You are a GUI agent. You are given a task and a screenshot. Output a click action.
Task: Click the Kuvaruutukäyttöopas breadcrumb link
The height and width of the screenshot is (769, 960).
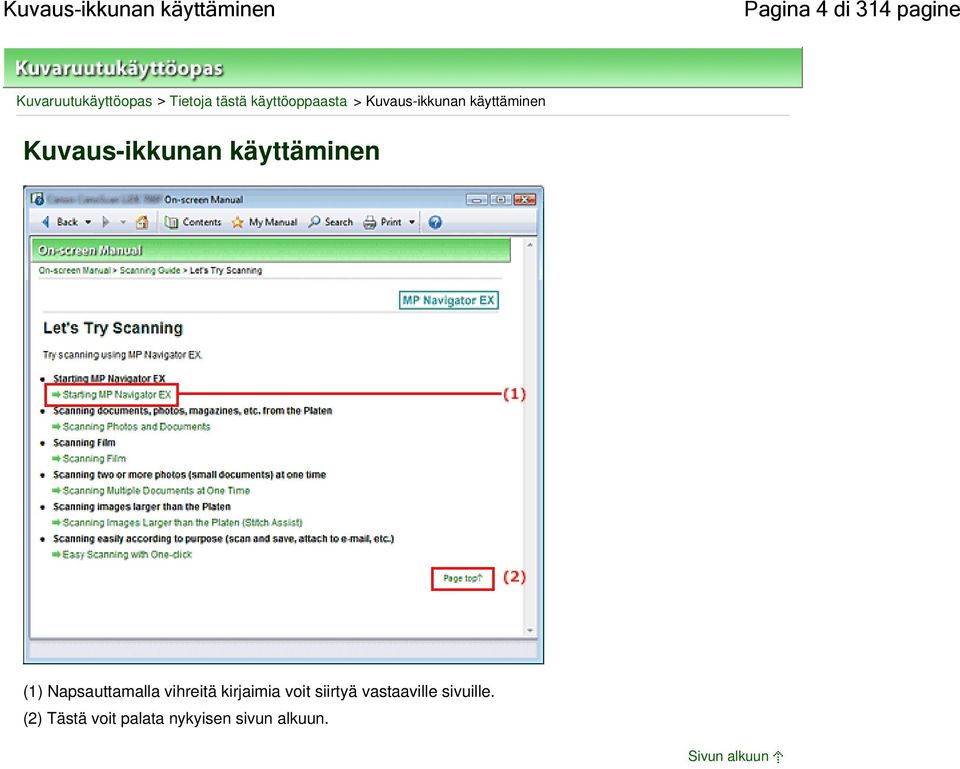[84, 101]
